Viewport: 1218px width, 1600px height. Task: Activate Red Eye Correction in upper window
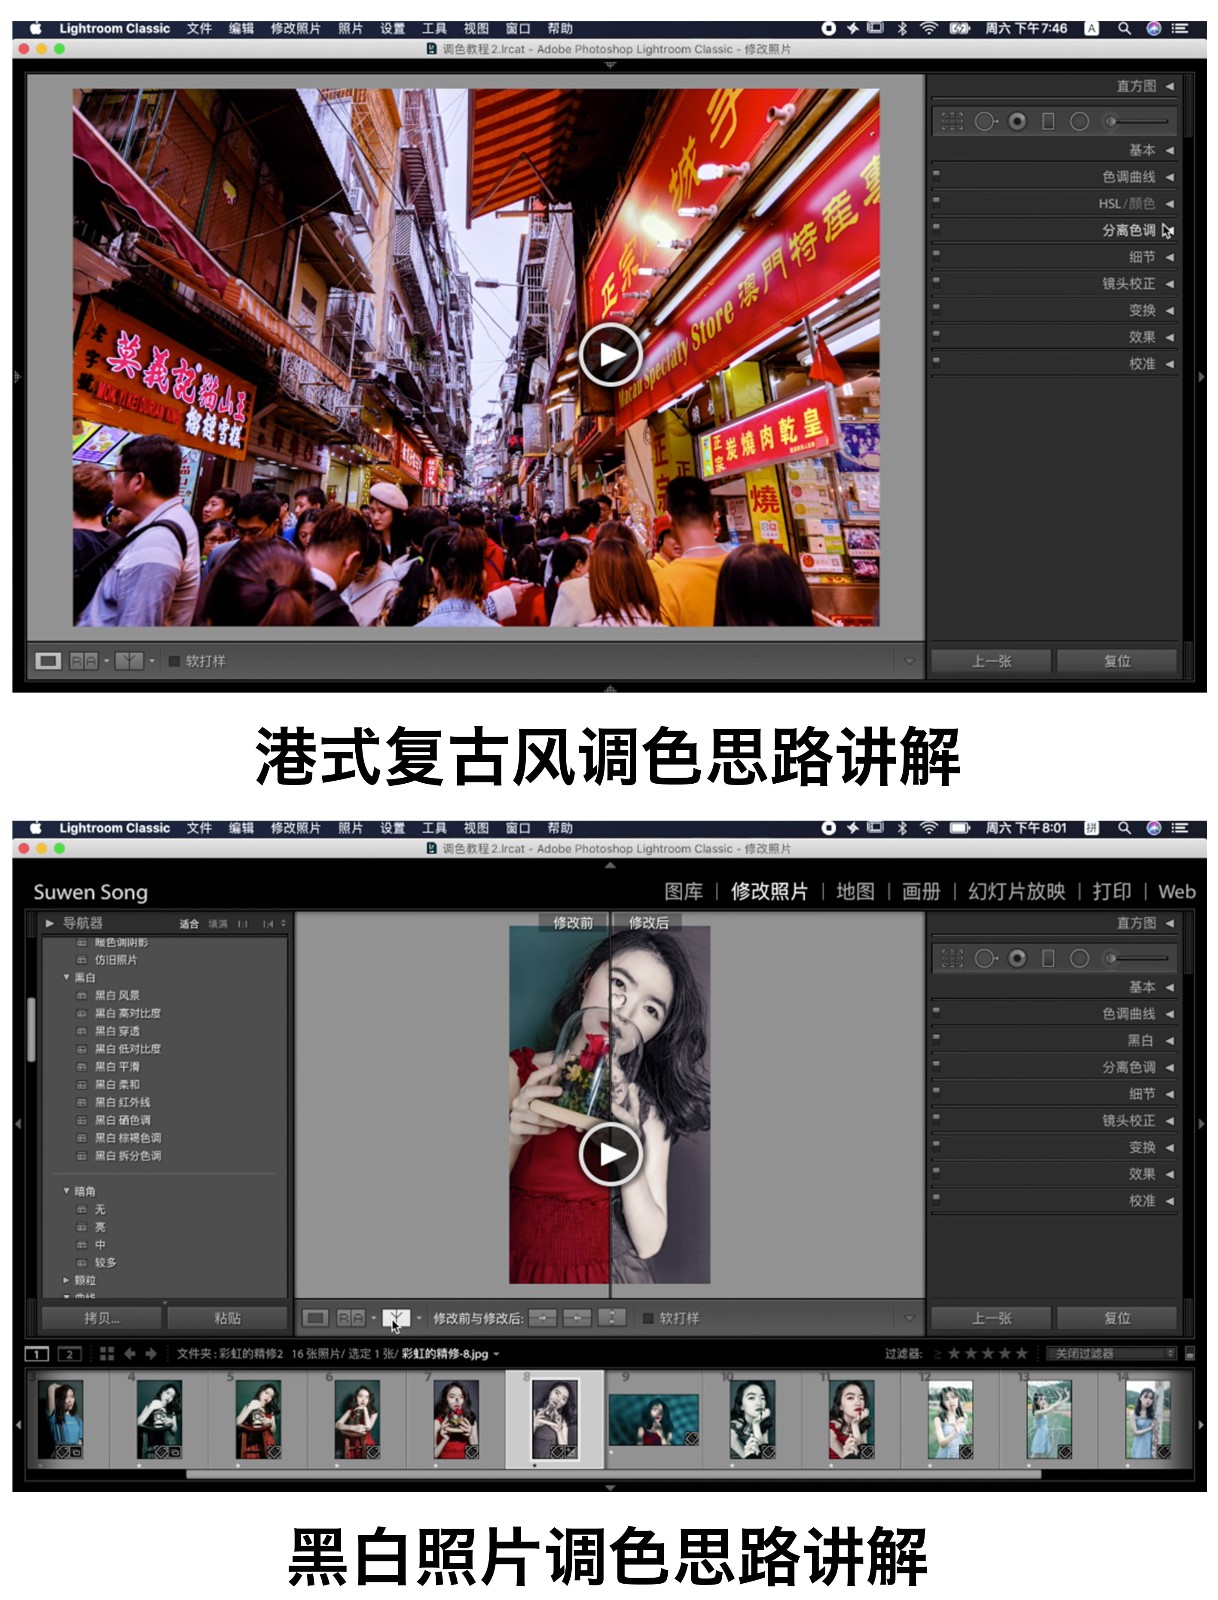[1017, 121]
